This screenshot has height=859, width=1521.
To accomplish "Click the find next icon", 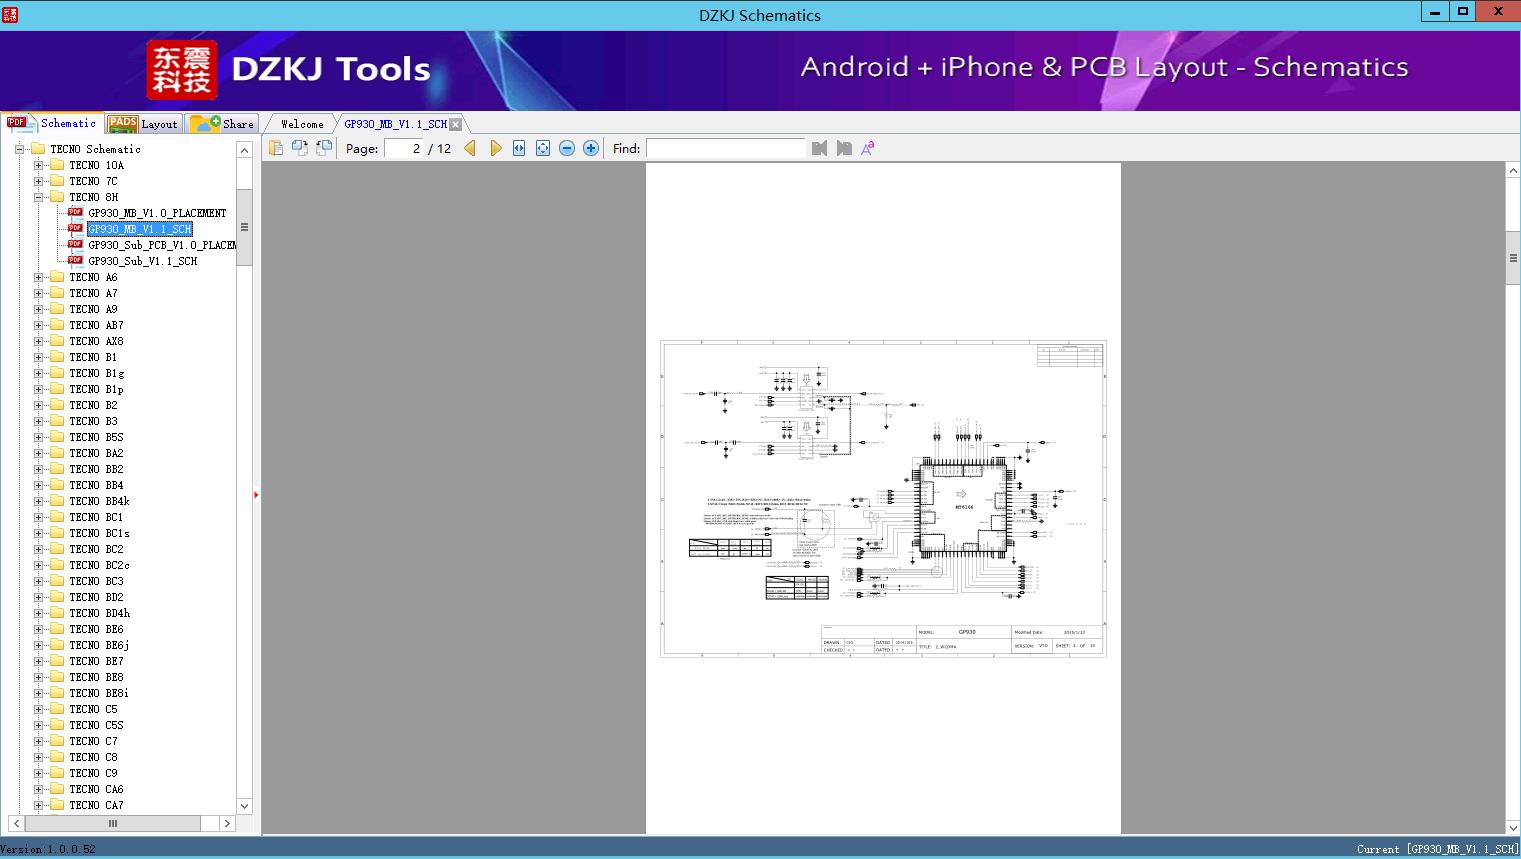I will [844, 148].
